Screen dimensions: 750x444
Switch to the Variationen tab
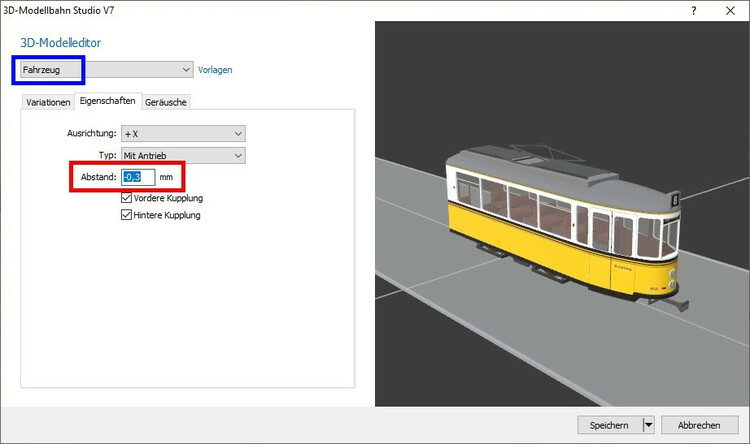coord(48,102)
